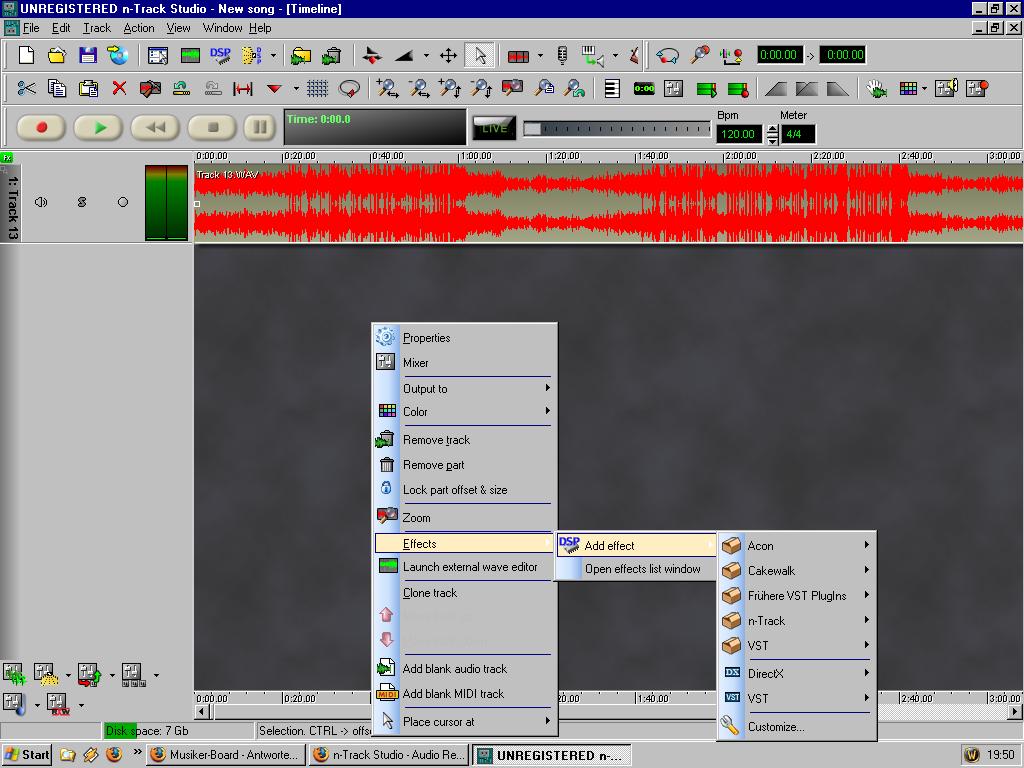Screen dimensions: 1024x768
Task: Switch to Musiker-Board taskbar window
Action: coord(225,754)
